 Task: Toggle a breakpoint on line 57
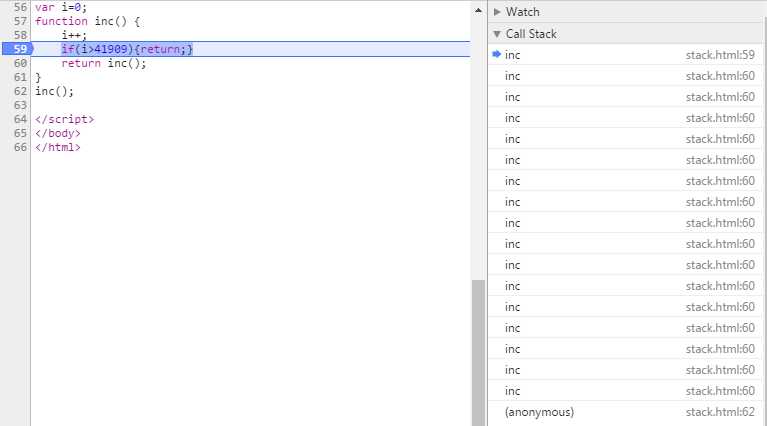click(20, 21)
